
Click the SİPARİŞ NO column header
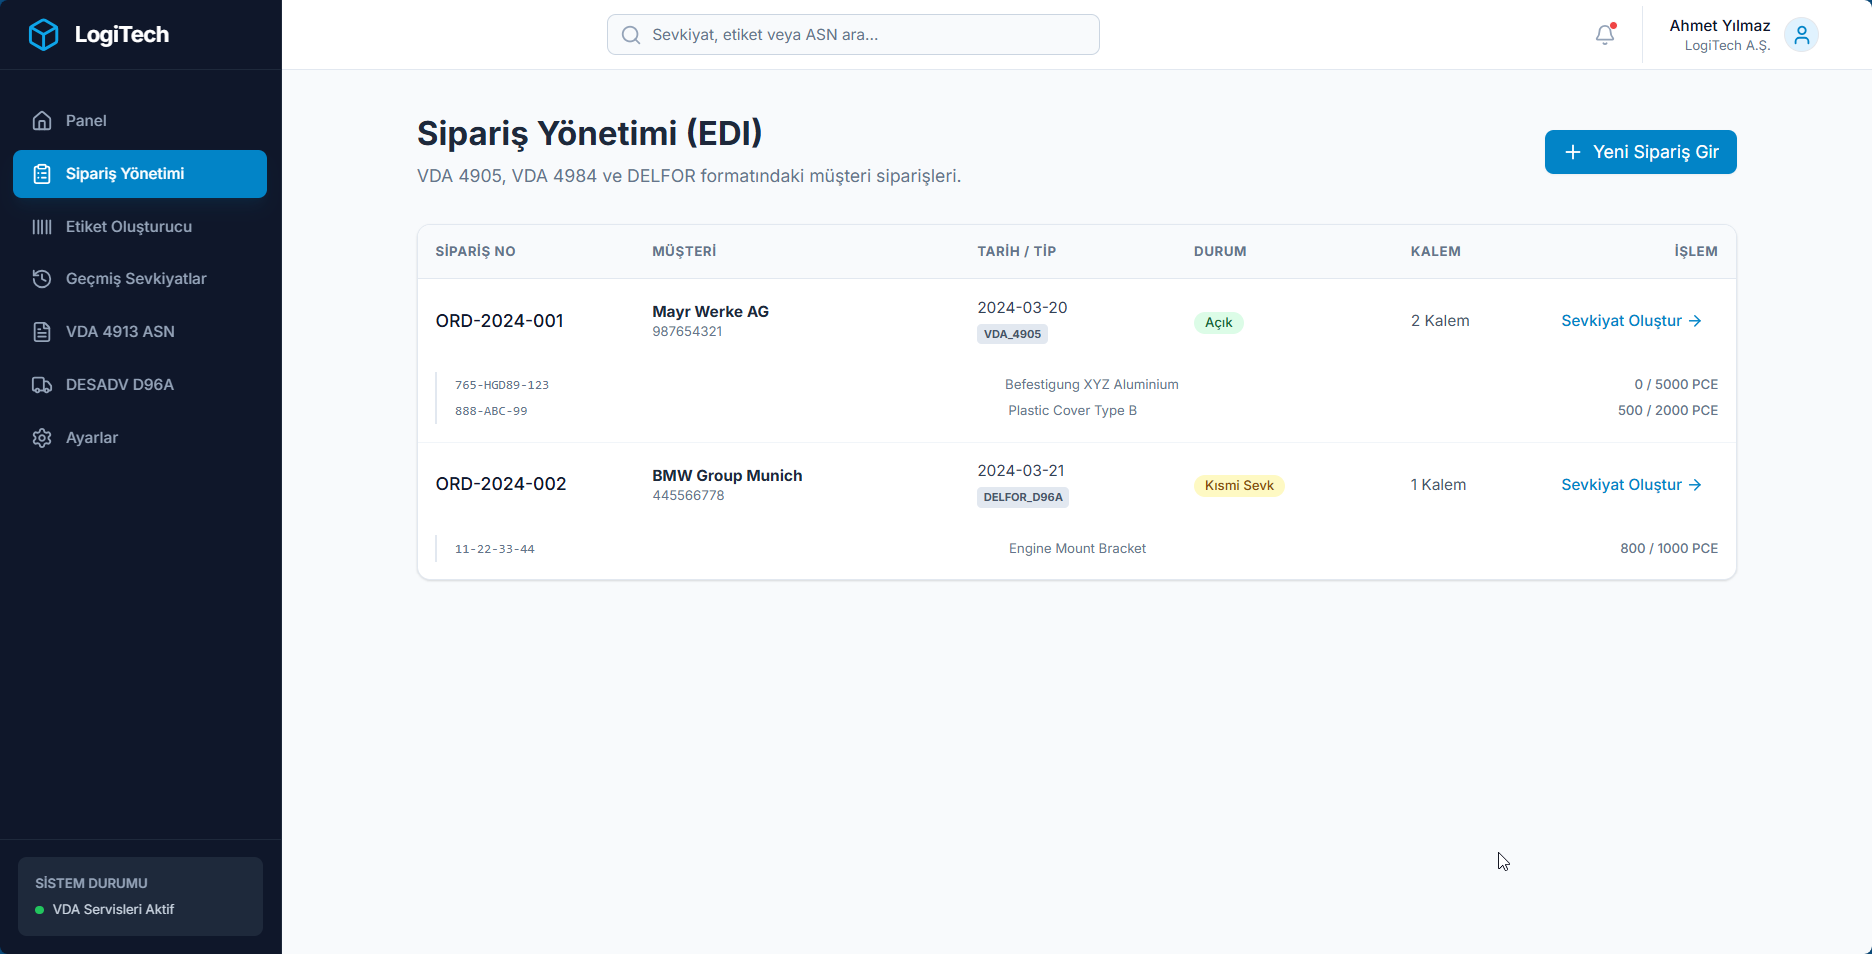pos(475,251)
